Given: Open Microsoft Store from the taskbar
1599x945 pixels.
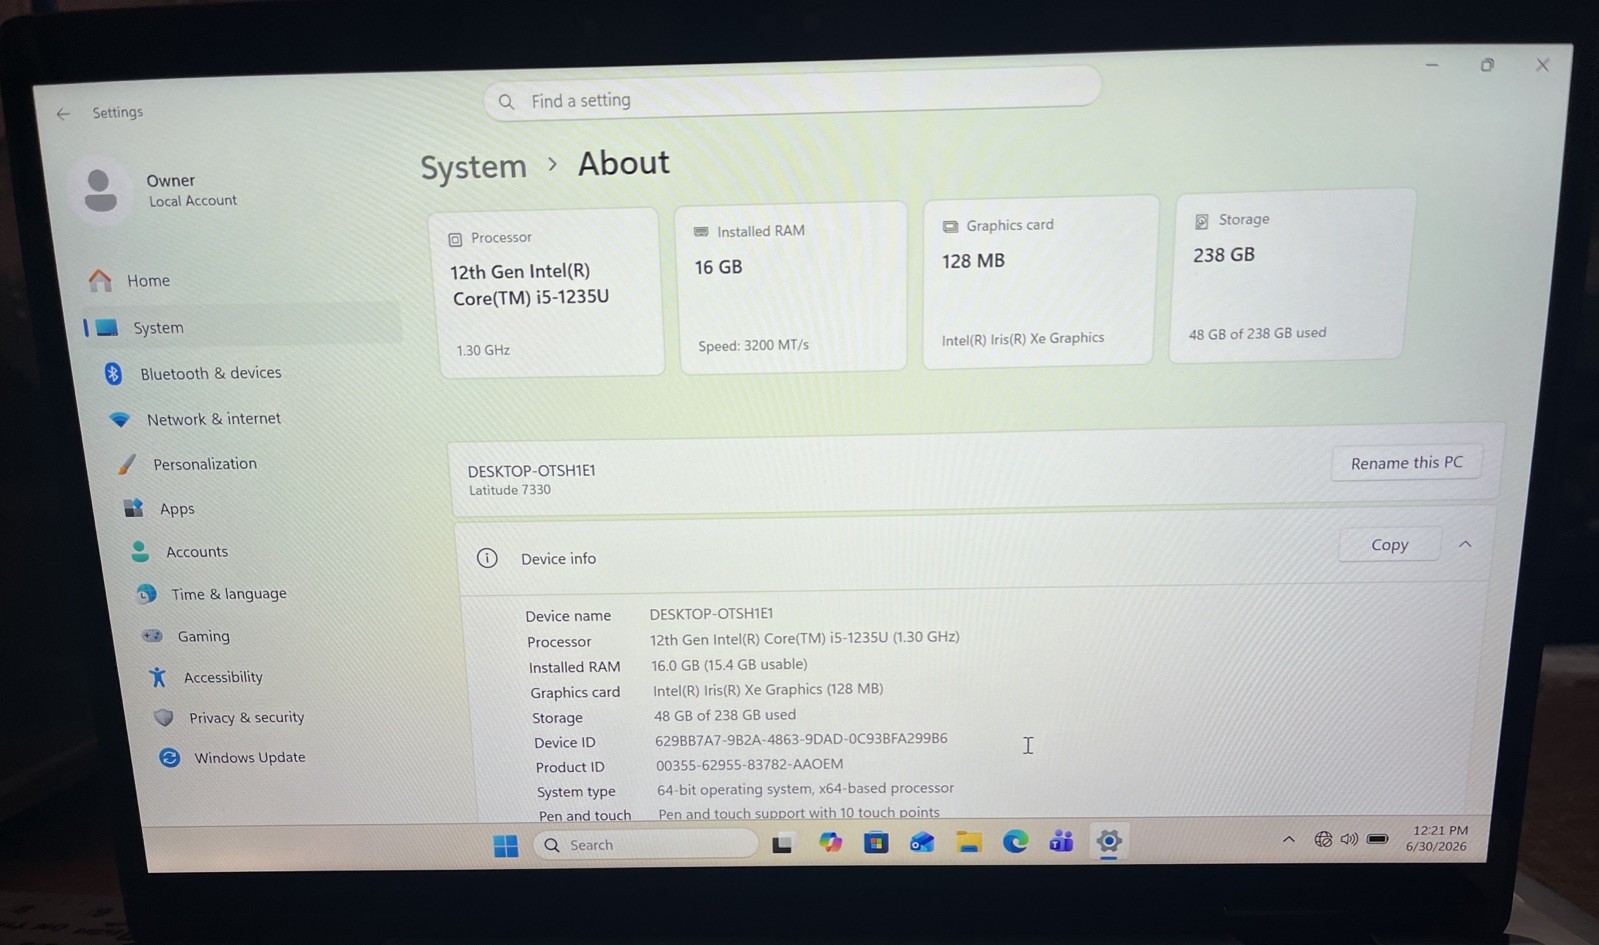Looking at the screenshot, I should click(876, 843).
